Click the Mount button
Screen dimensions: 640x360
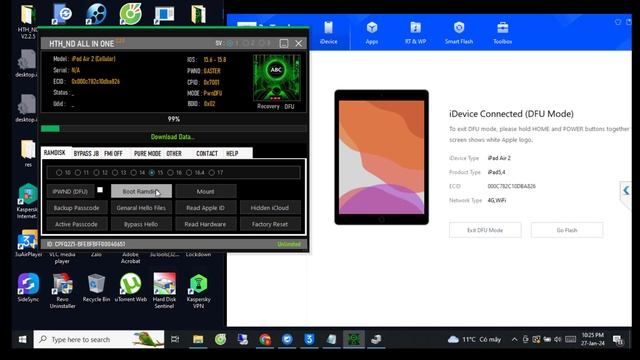click(x=205, y=191)
